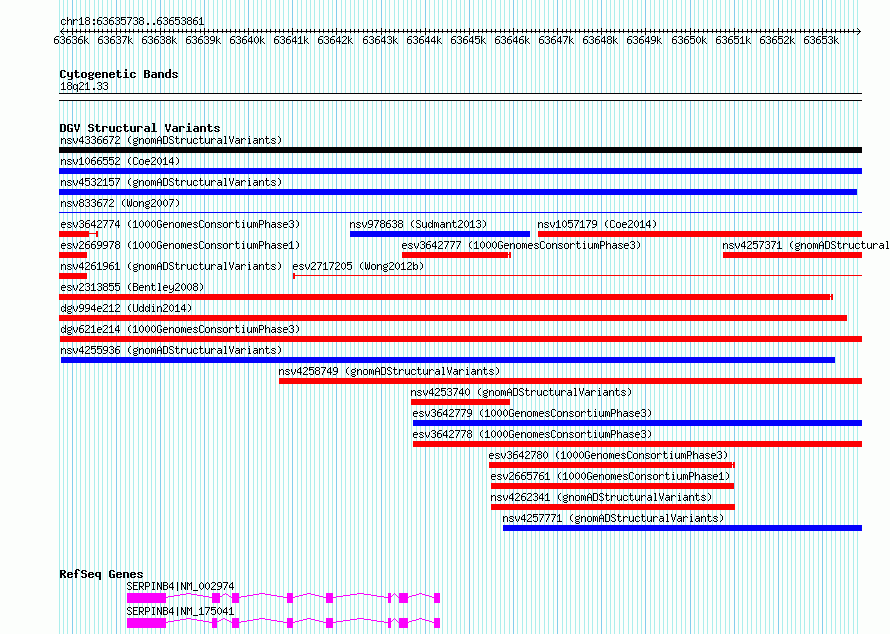Click the esv3642777 red variant bar
Viewport: 890px width, 634px height.
pos(456,255)
